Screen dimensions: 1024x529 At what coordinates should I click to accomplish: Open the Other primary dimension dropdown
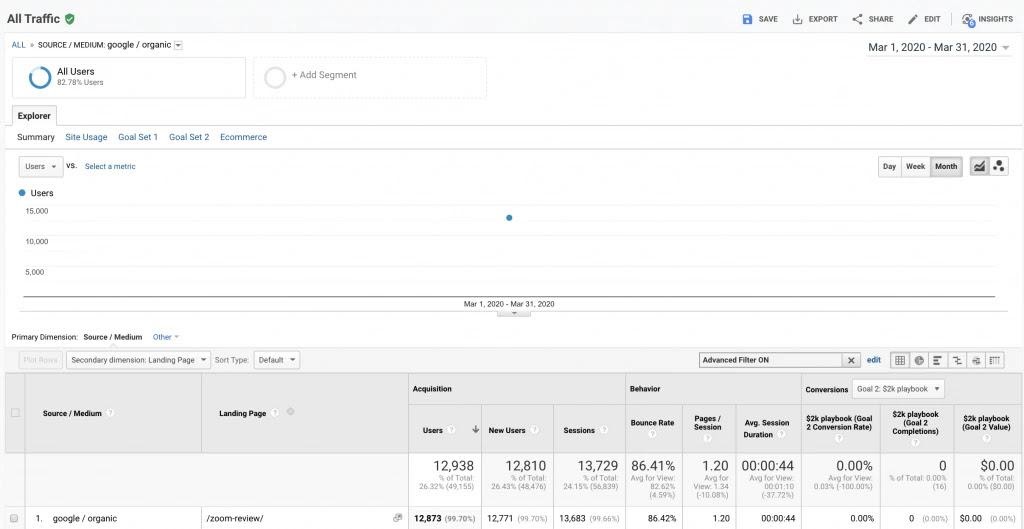(x=166, y=337)
